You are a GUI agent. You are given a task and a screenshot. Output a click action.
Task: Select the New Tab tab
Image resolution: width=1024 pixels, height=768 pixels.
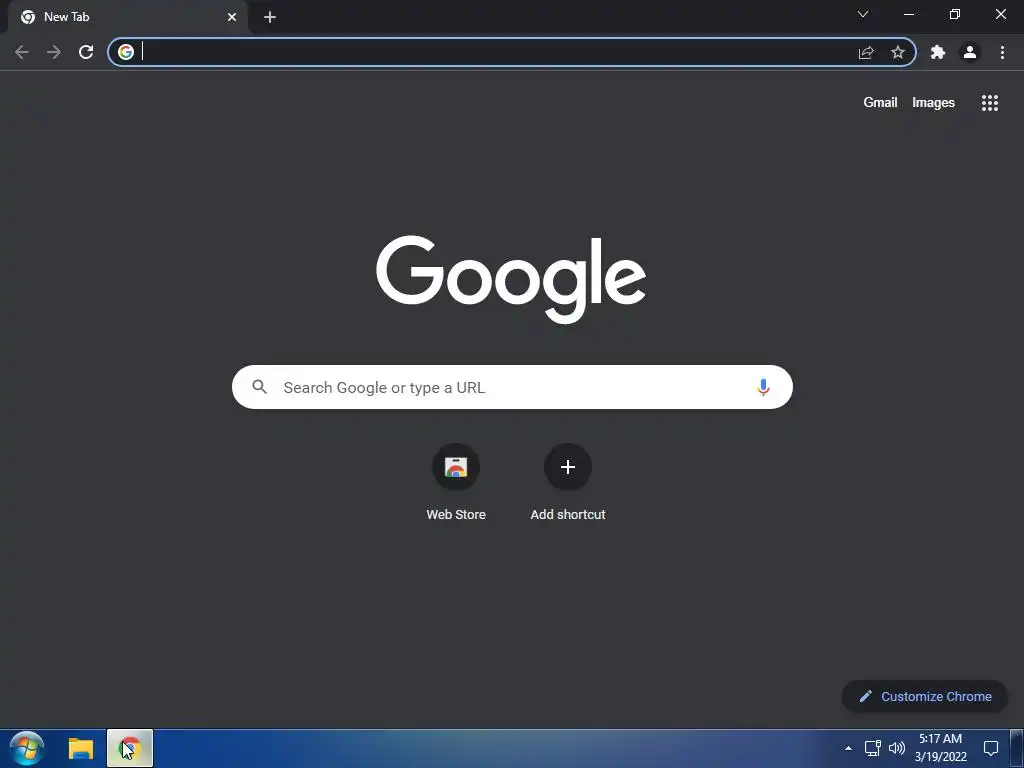pos(127,17)
